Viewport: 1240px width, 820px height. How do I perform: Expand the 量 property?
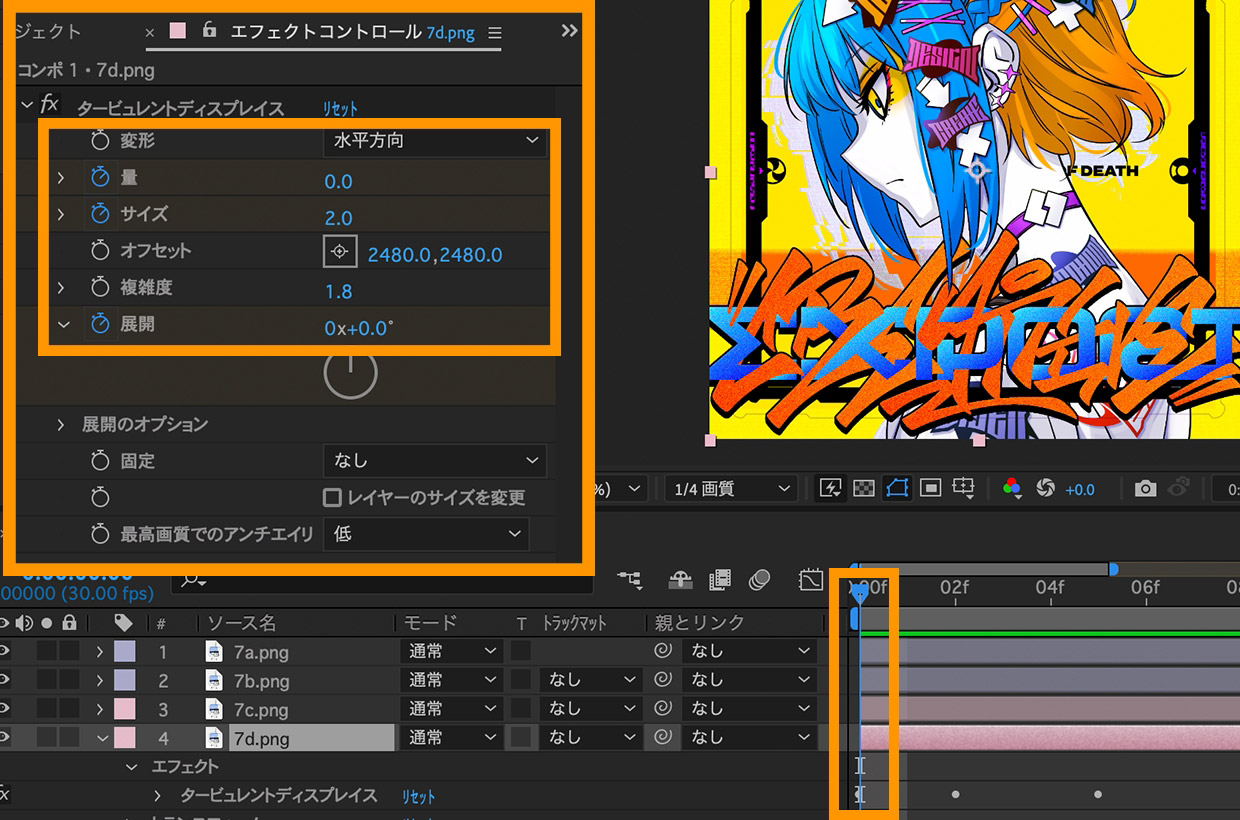pyautogui.click(x=61, y=178)
